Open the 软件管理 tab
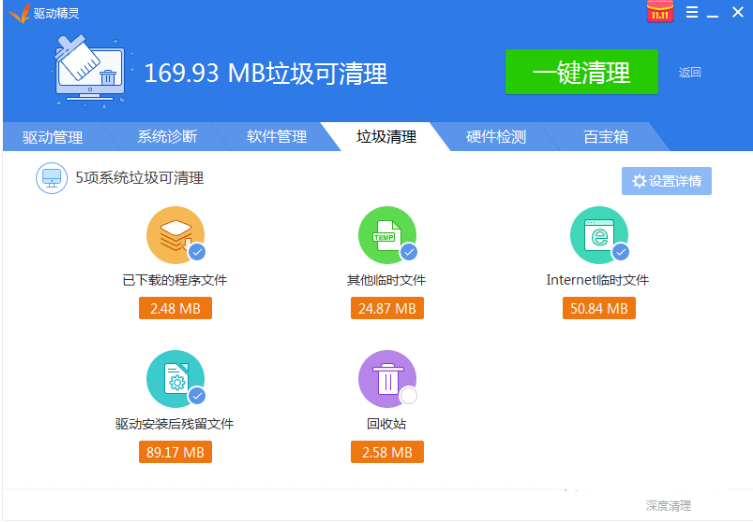The height and width of the screenshot is (522, 753). click(277, 137)
